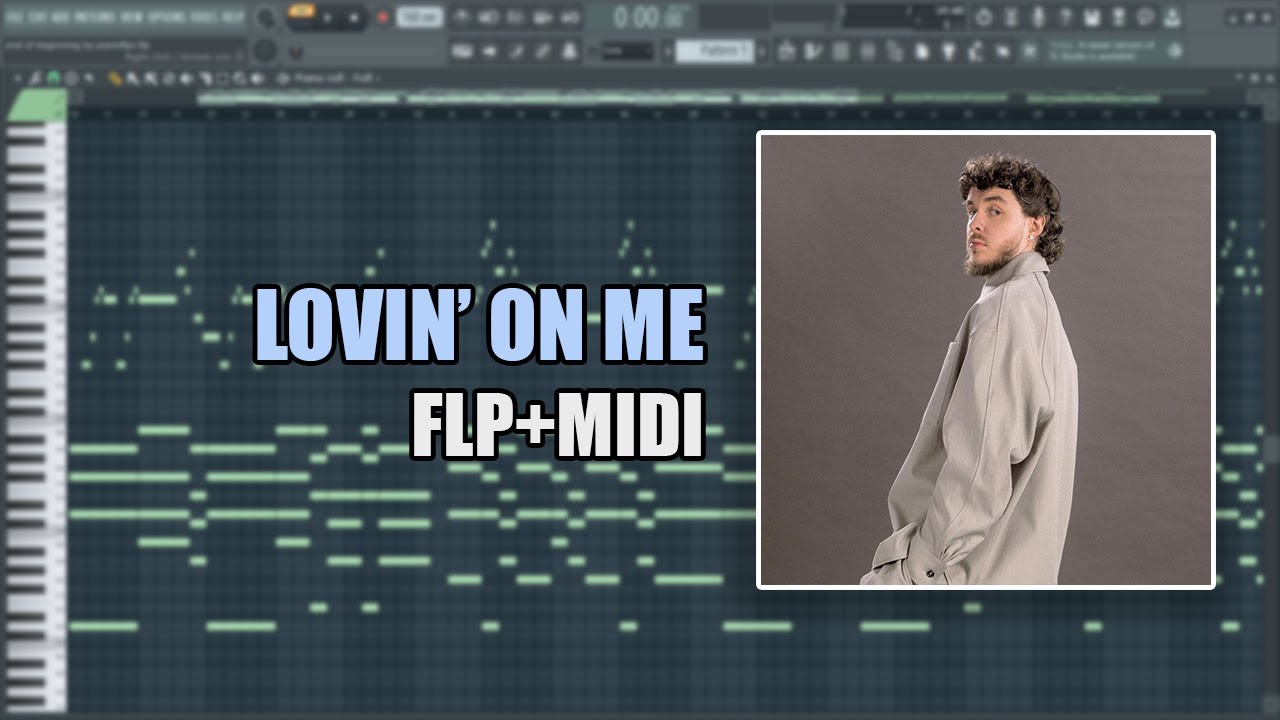Open the mixer view icon
Screen dimensions: 1280x720
point(866,51)
